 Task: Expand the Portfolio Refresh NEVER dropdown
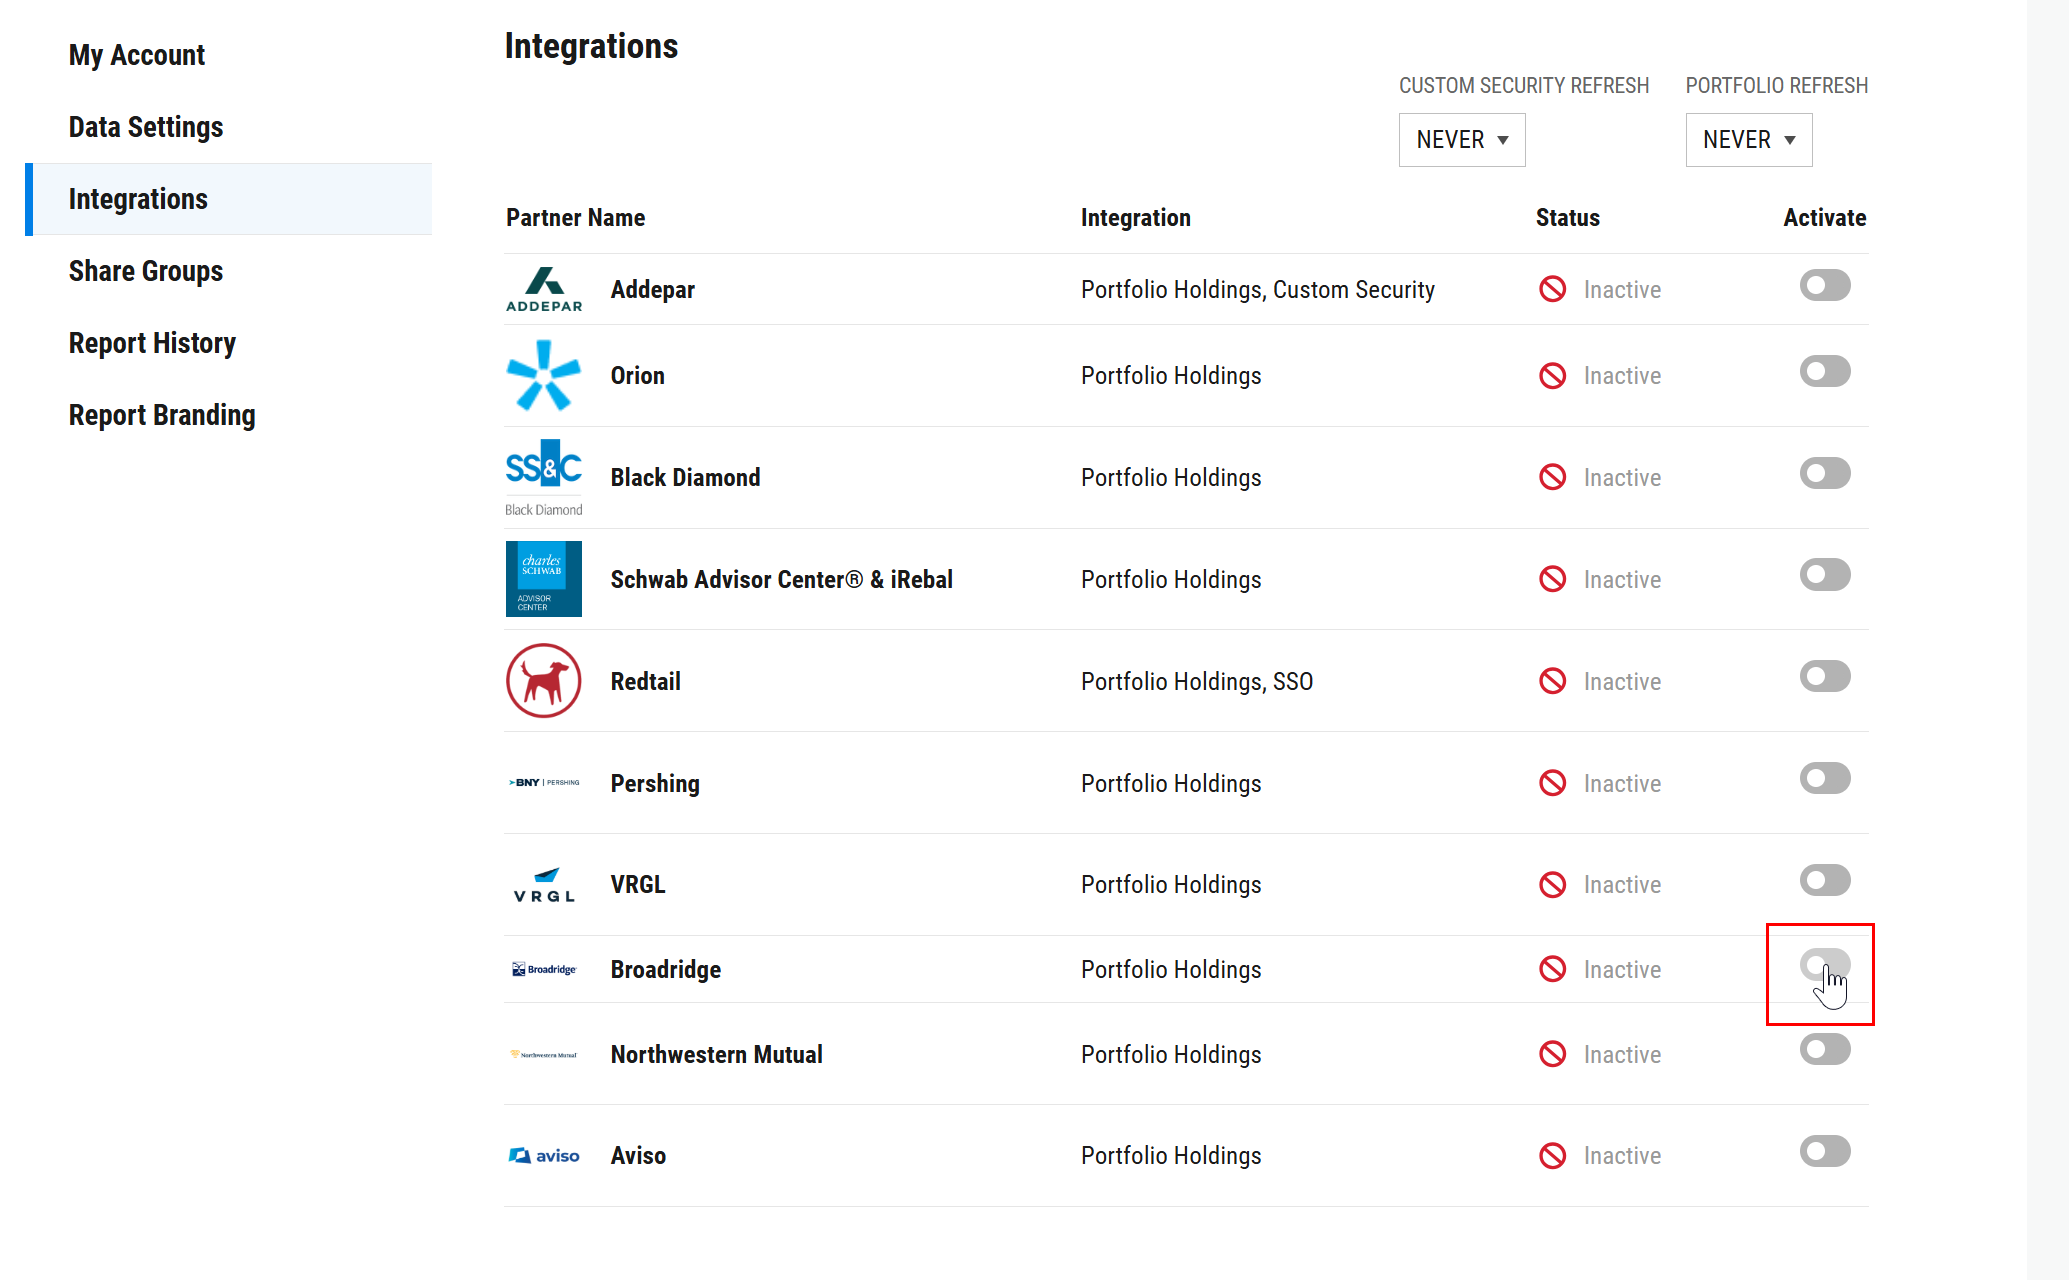(1749, 140)
